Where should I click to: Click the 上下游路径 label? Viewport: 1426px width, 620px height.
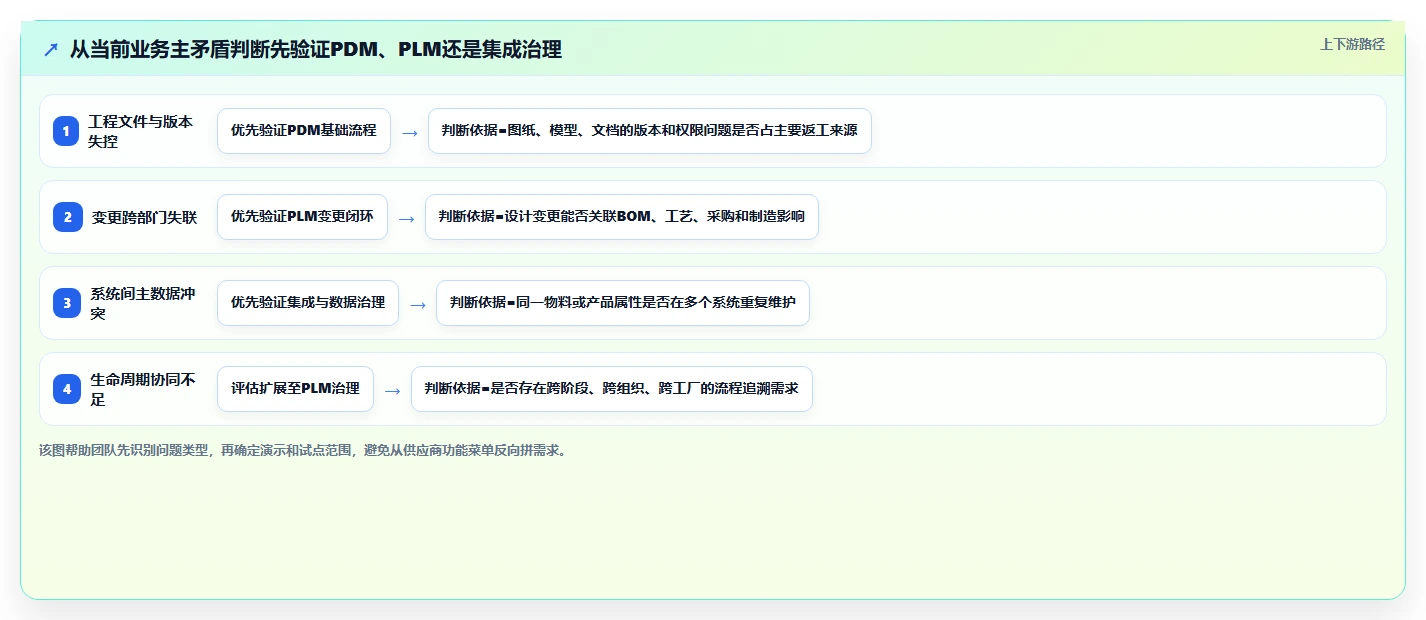point(1352,44)
